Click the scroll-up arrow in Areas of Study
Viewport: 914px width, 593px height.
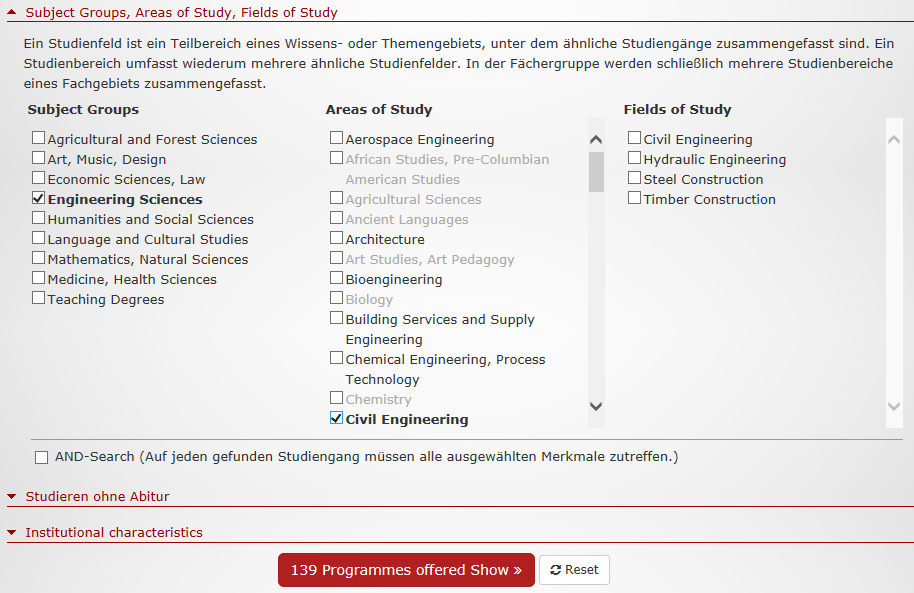pos(596,139)
